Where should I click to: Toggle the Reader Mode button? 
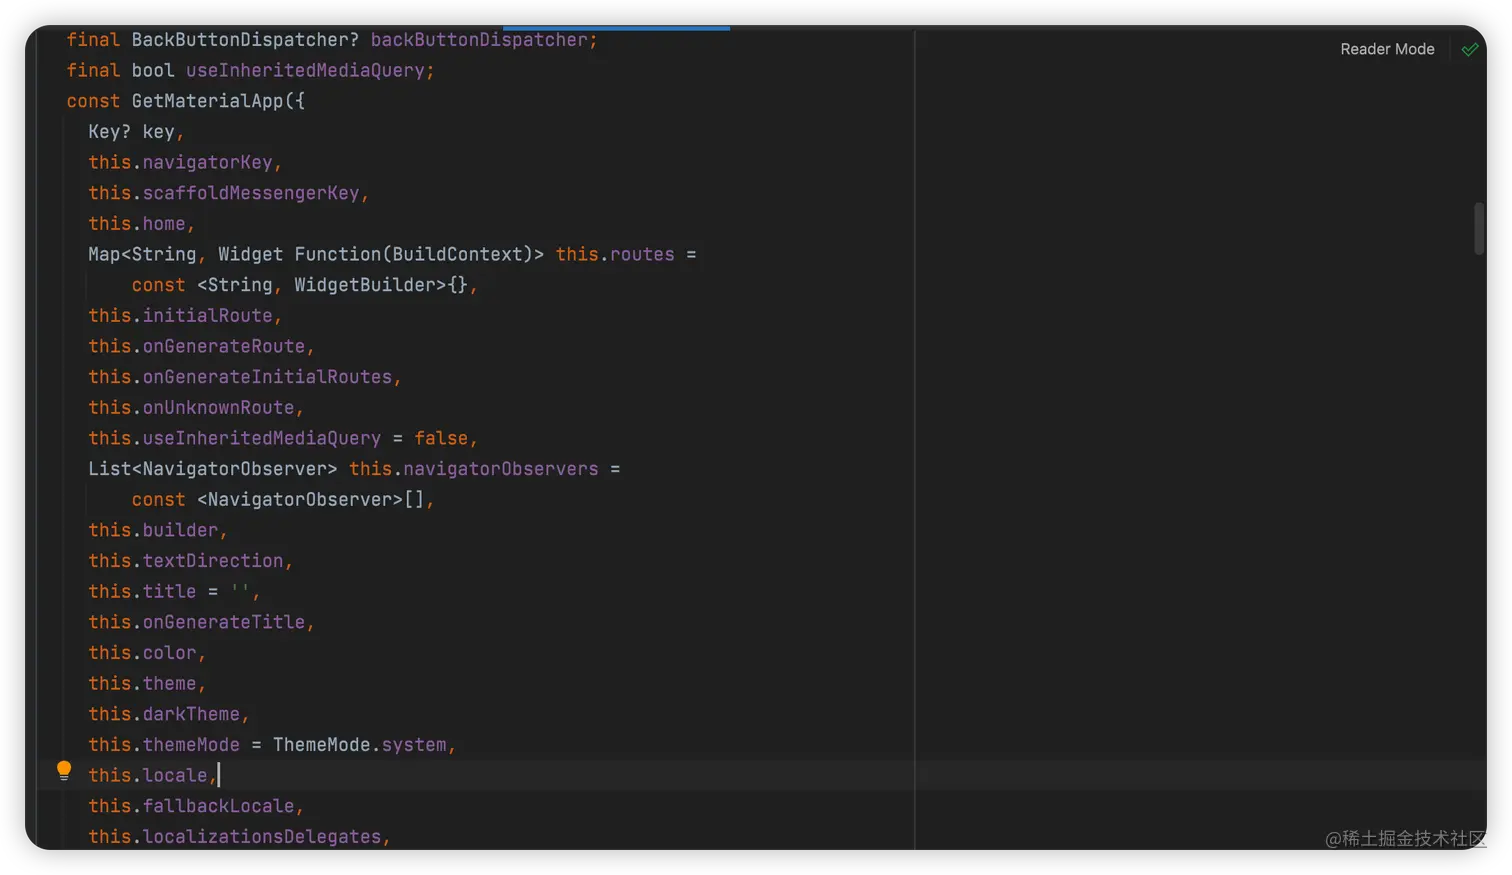1387,49
